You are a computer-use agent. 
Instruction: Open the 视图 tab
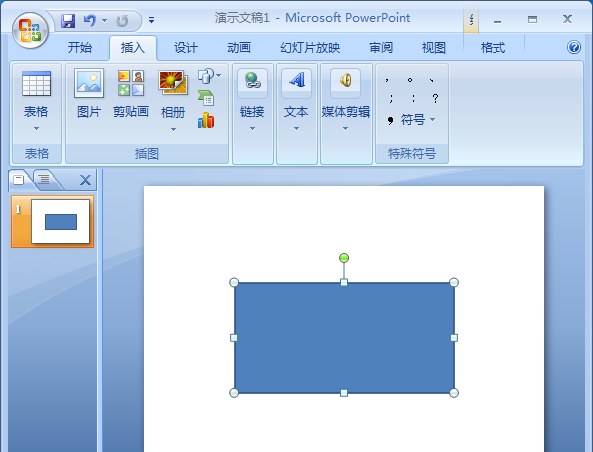pos(434,48)
